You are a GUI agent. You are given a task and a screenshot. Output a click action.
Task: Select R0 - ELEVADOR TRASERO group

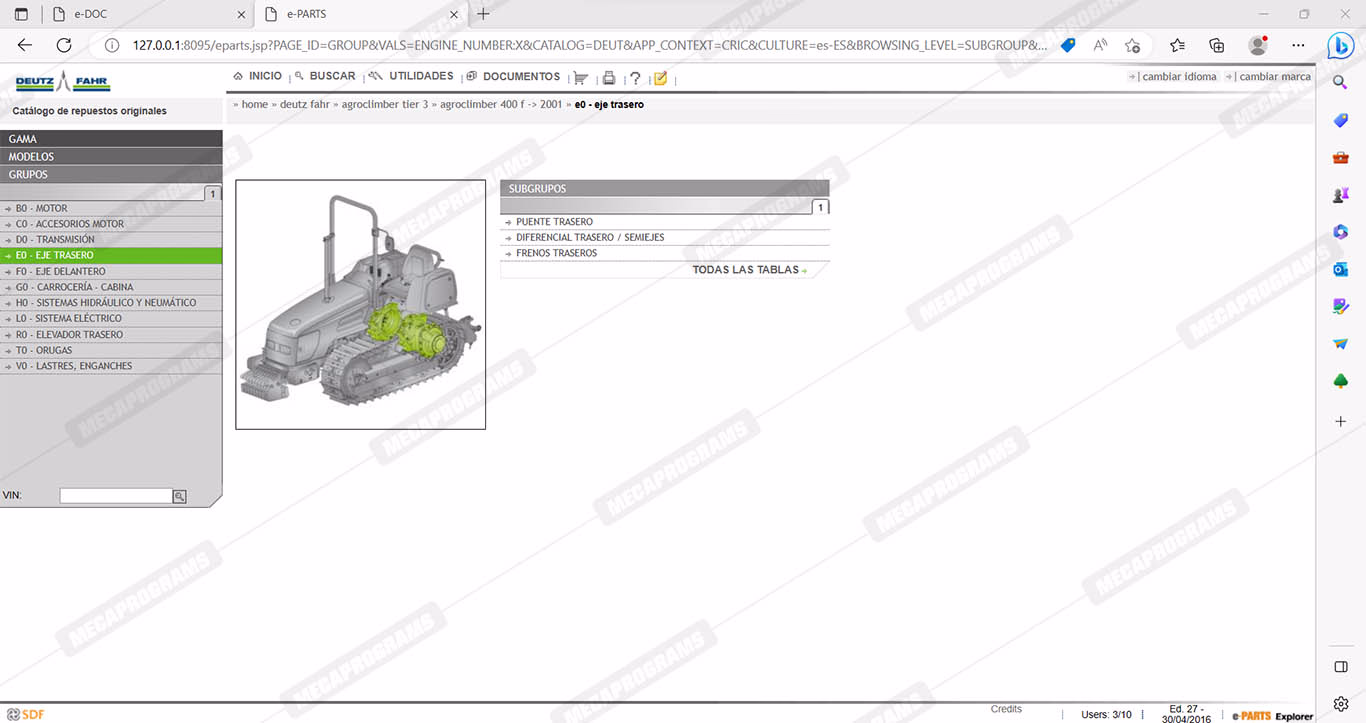tap(111, 335)
